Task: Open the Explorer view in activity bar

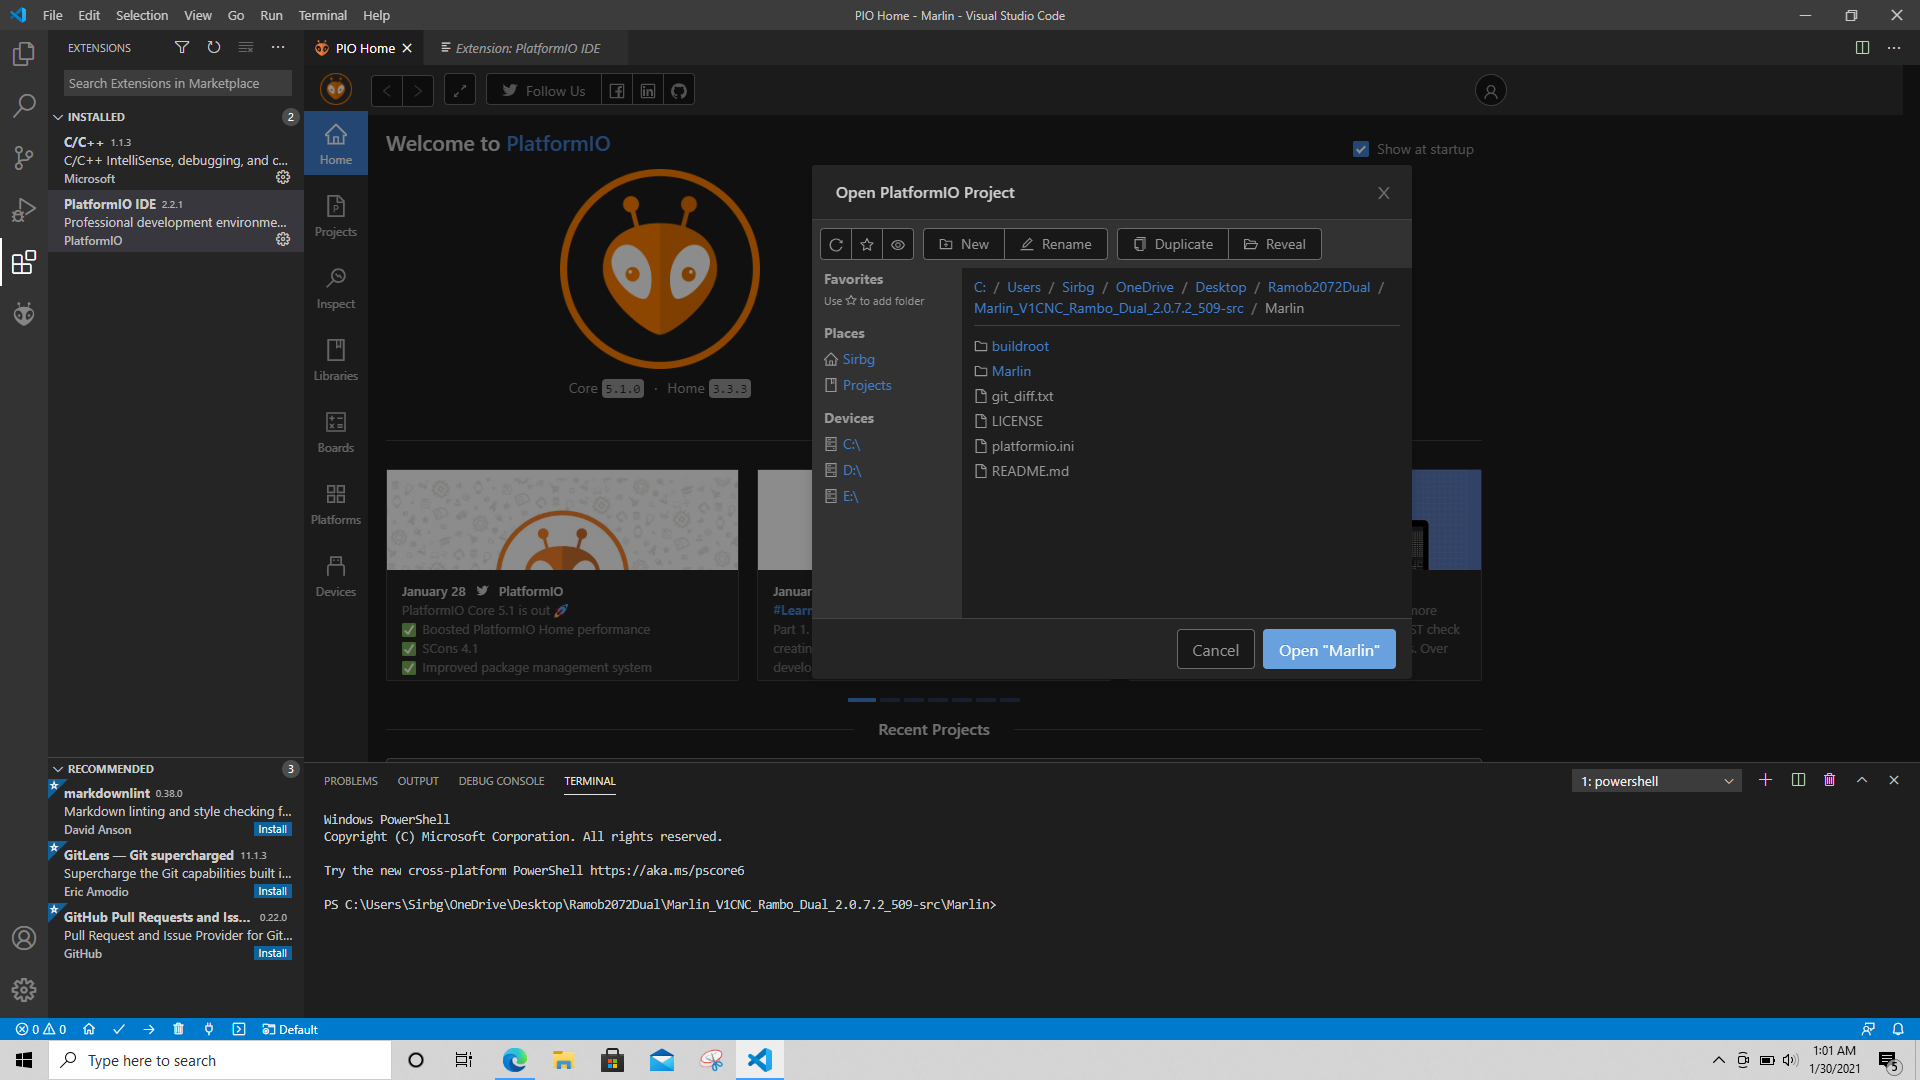Action: coord(24,53)
